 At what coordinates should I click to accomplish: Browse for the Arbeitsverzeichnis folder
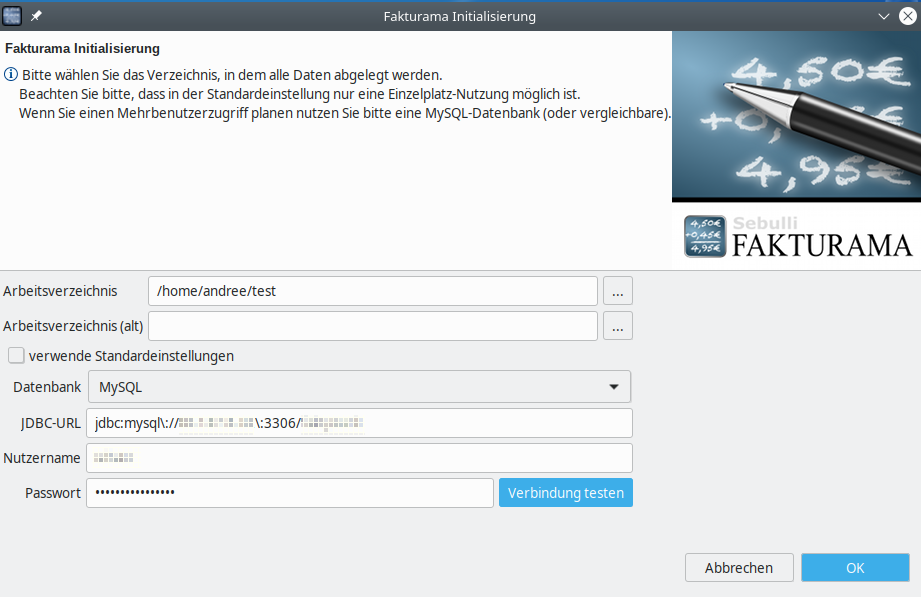pyautogui.click(x=618, y=291)
